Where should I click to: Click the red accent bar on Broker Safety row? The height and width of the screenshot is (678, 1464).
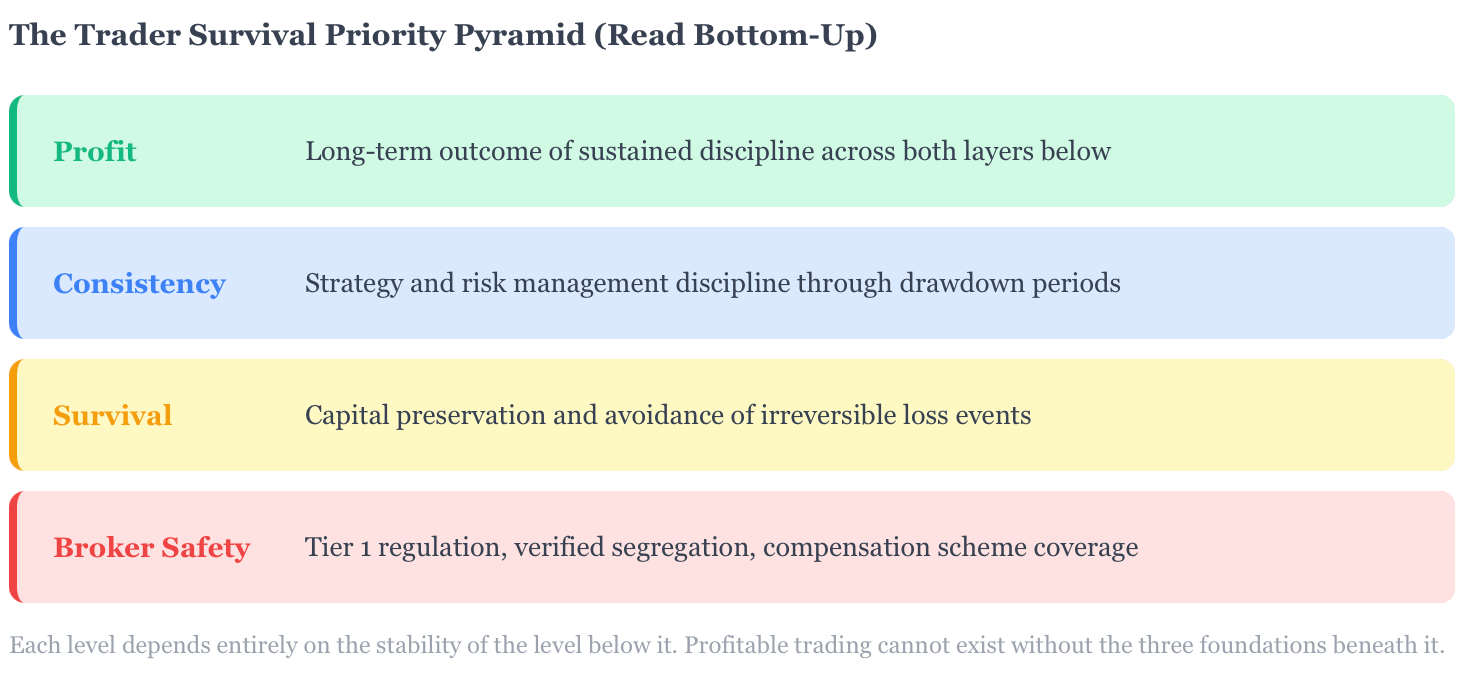[x=14, y=547]
